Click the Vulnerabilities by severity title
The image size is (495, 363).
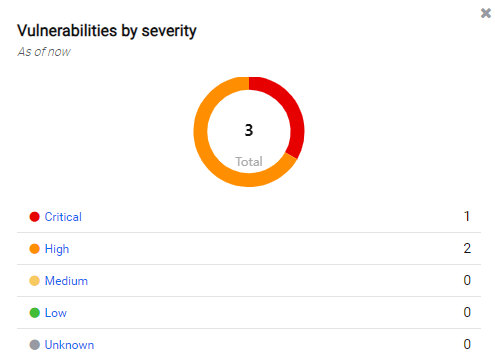click(x=107, y=31)
